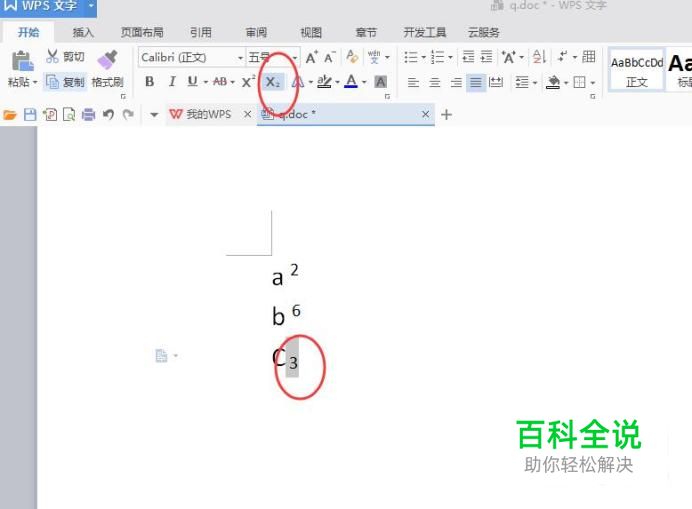The width and height of the screenshot is (692, 509).
Task: Click the clear formatting eraser icon
Action: pos(352,57)
